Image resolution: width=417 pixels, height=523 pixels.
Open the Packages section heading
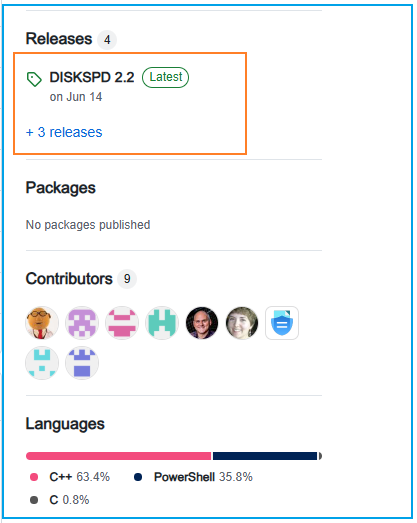[x=61, y=188]
